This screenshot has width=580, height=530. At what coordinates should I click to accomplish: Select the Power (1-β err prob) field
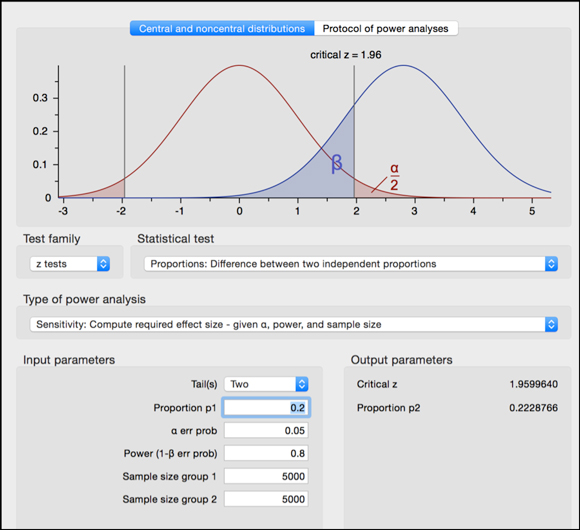point(266,453)
